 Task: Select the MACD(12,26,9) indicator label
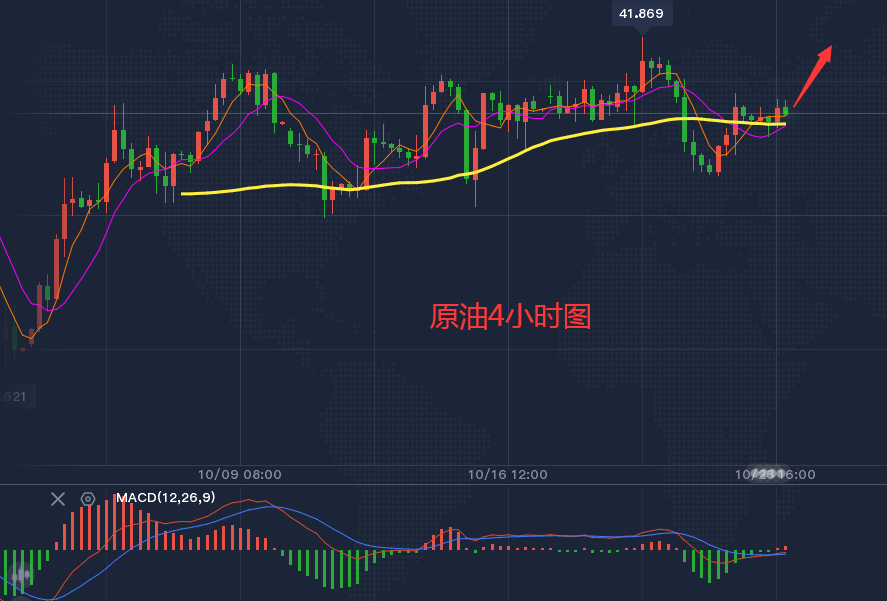pyautogui.click(x=166, y=497)
